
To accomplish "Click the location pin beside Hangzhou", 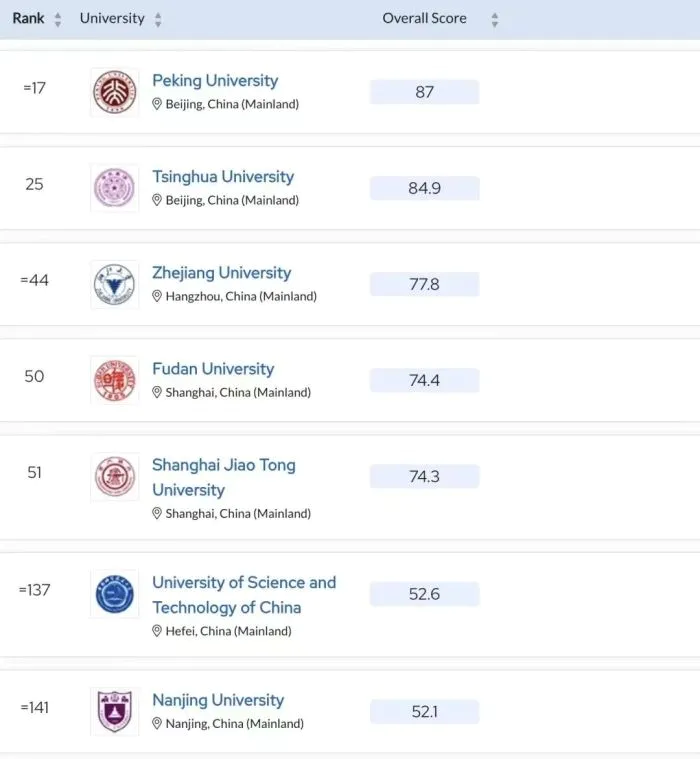I will pyautogui.click(x=157, y=296).
